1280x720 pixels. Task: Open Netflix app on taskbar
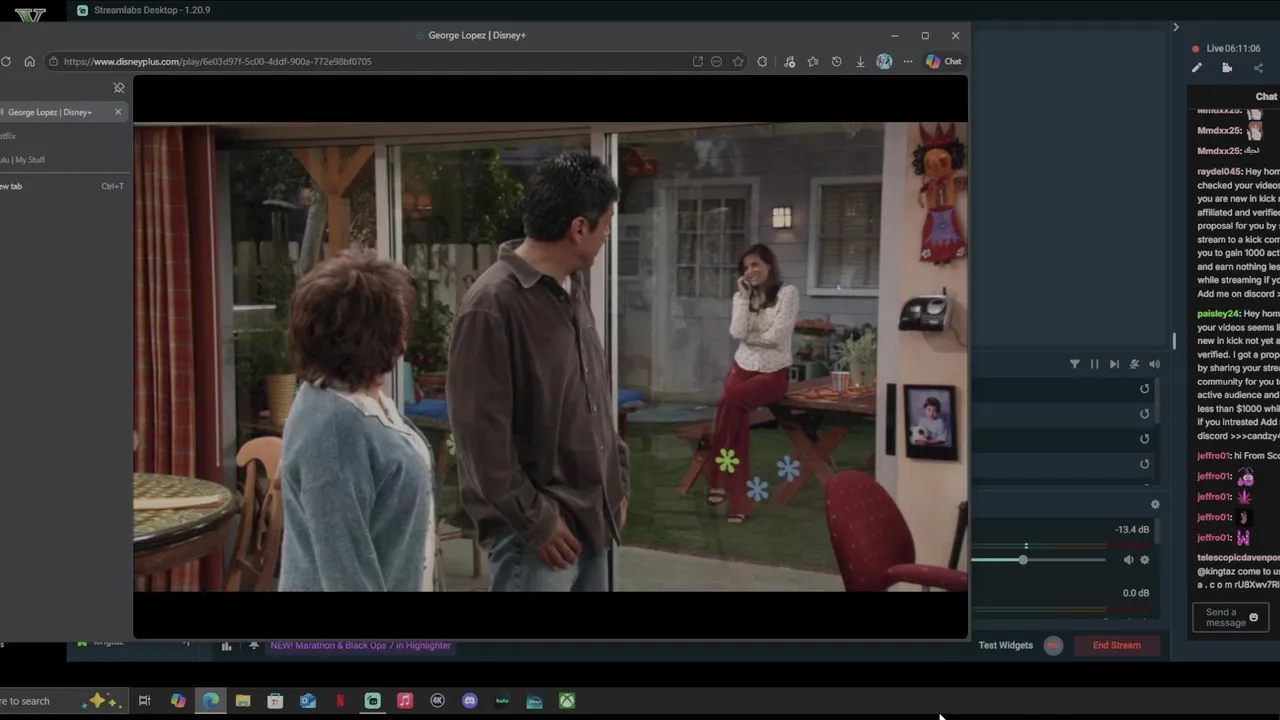340,701
